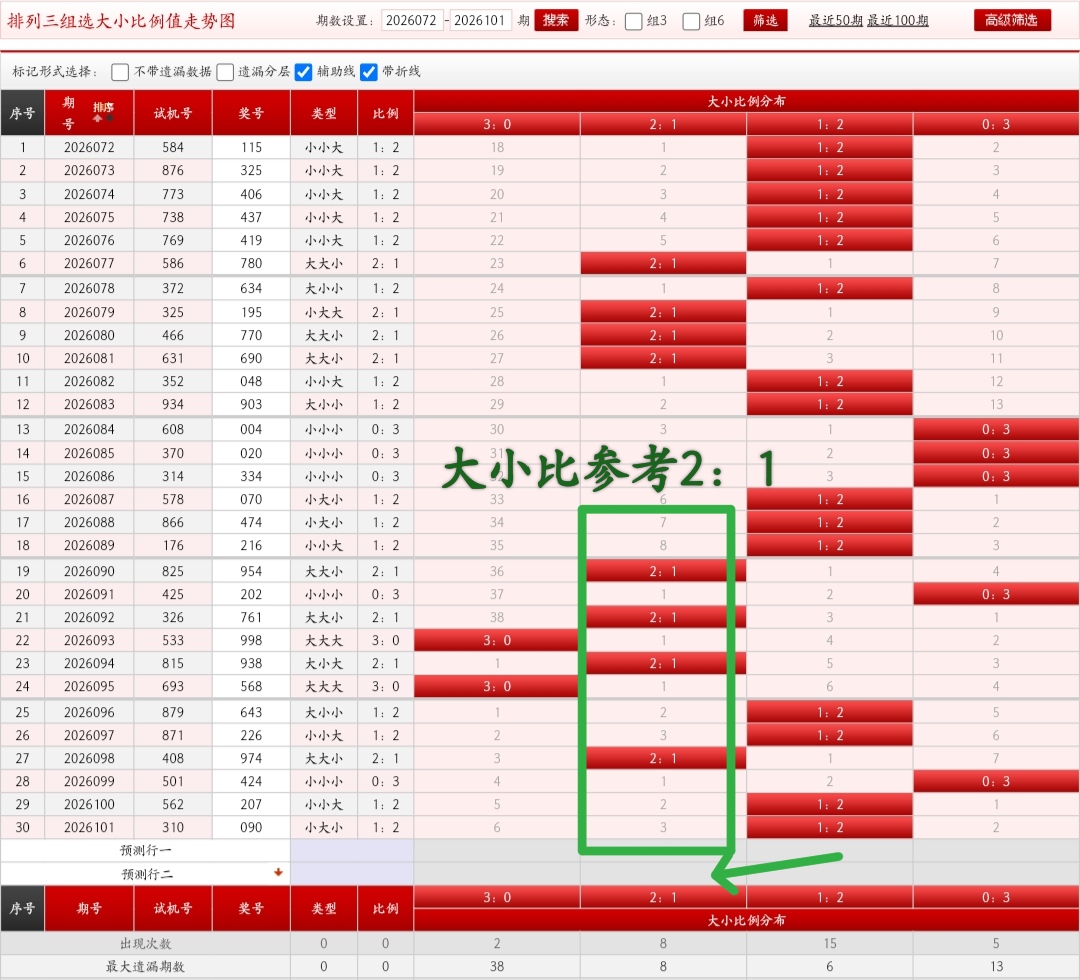This screenshot has height=980, width=1080.
Task: Open the 最近50期 view
Action: tap(835, 20)
